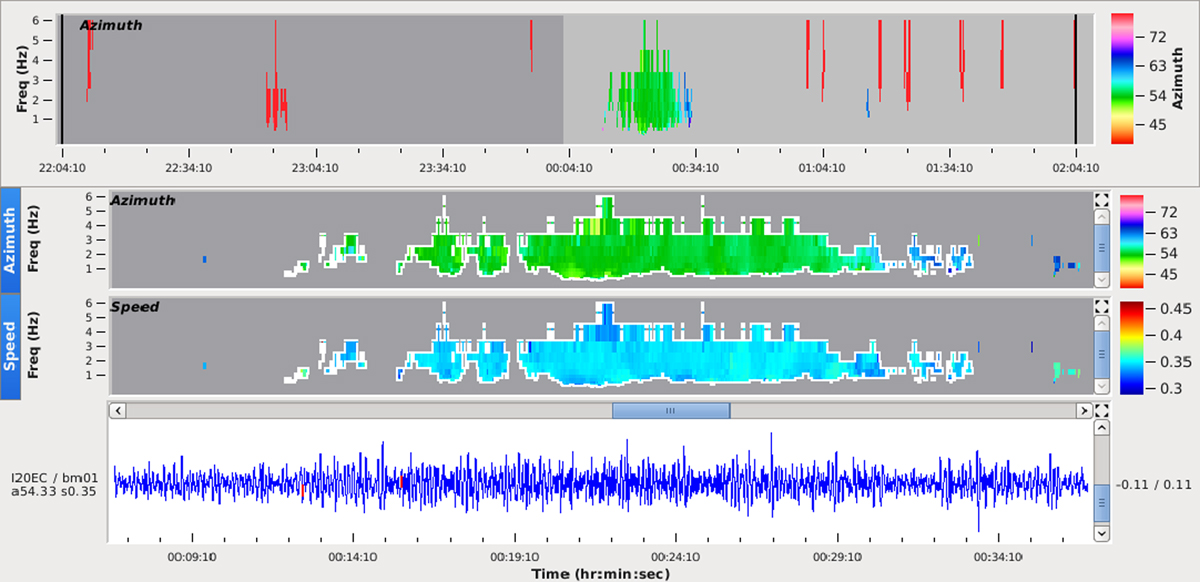
Task: Click down arrow on Speed panel scrollbar
Action: pos(1102,386)
